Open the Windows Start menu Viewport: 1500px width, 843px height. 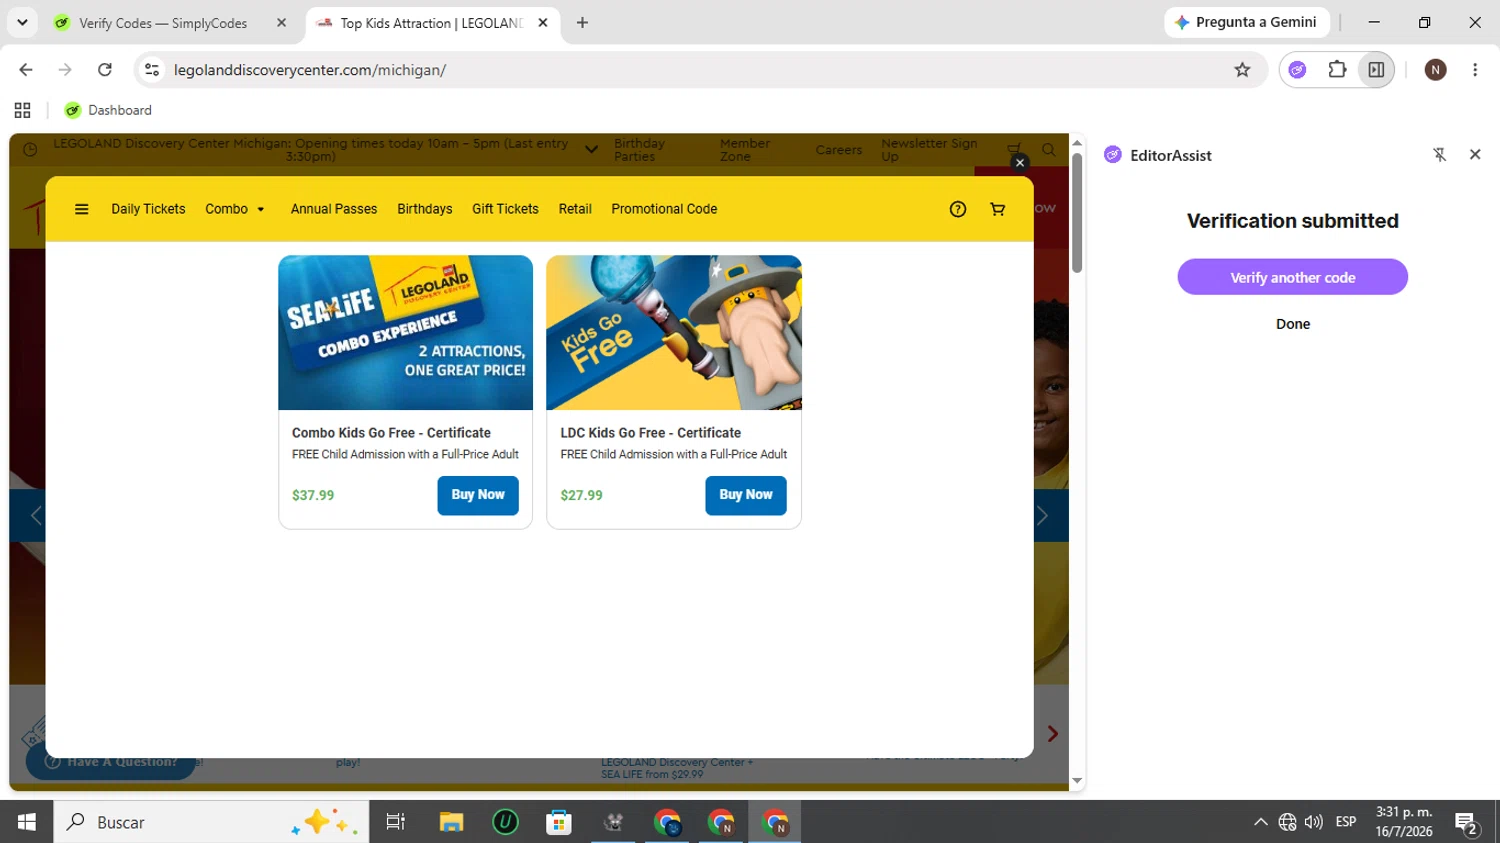pyautogui.click(x=26, y=822)
